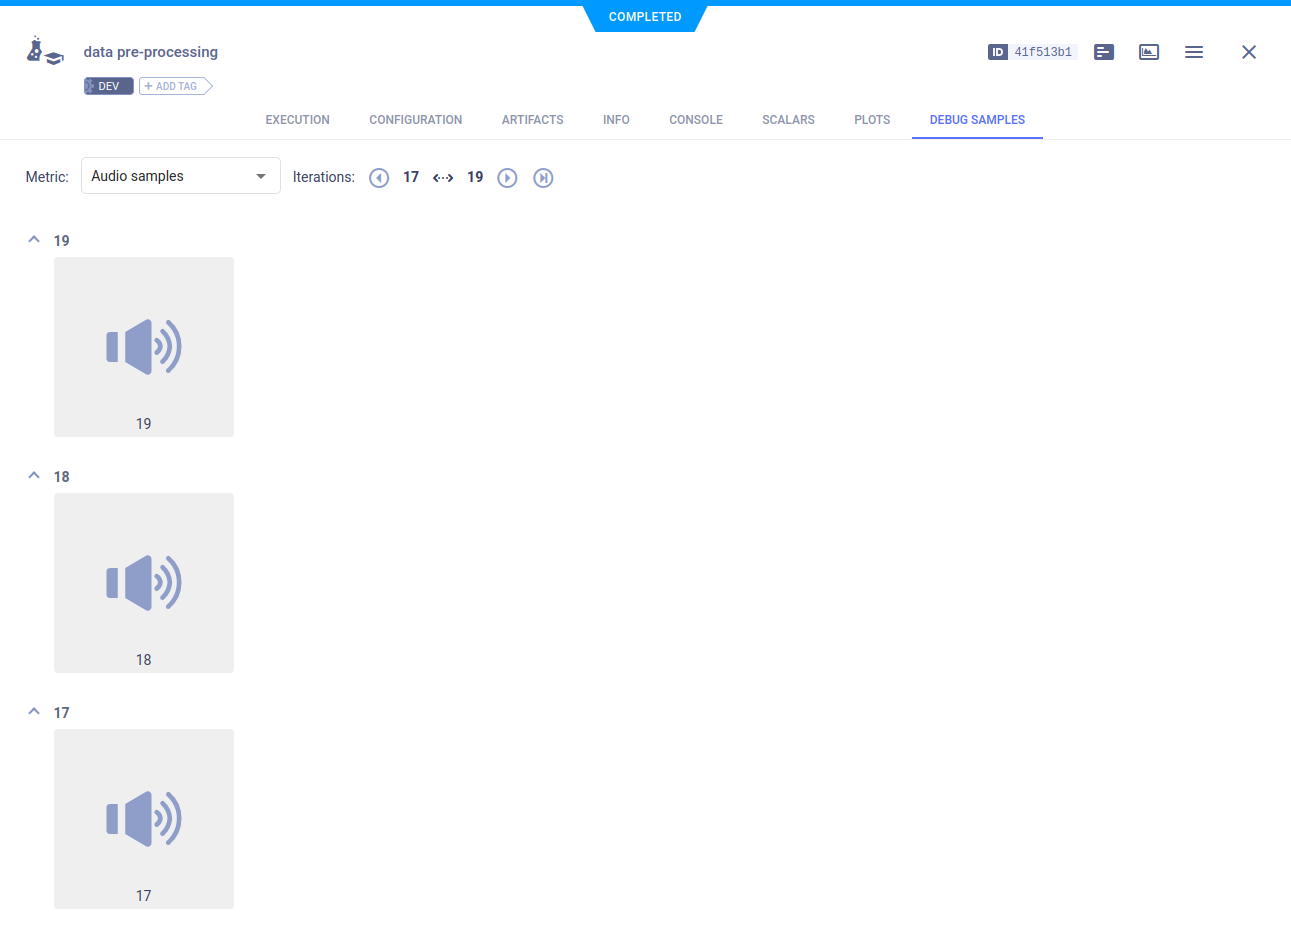The width and height of the screenshot is (1291, 950).
Task: Switch to the Scalars tab
Action: 788,120
